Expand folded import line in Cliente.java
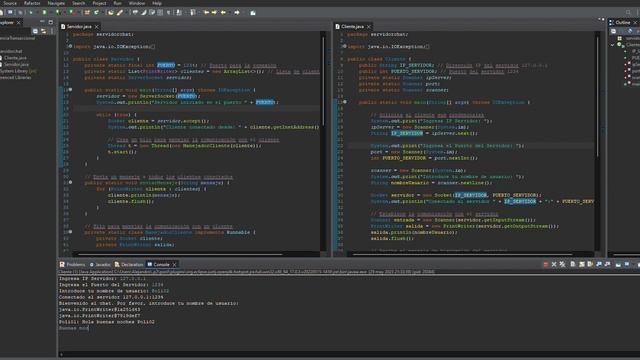Viewport: 640px width, 360px height. (x=345, y=46)
